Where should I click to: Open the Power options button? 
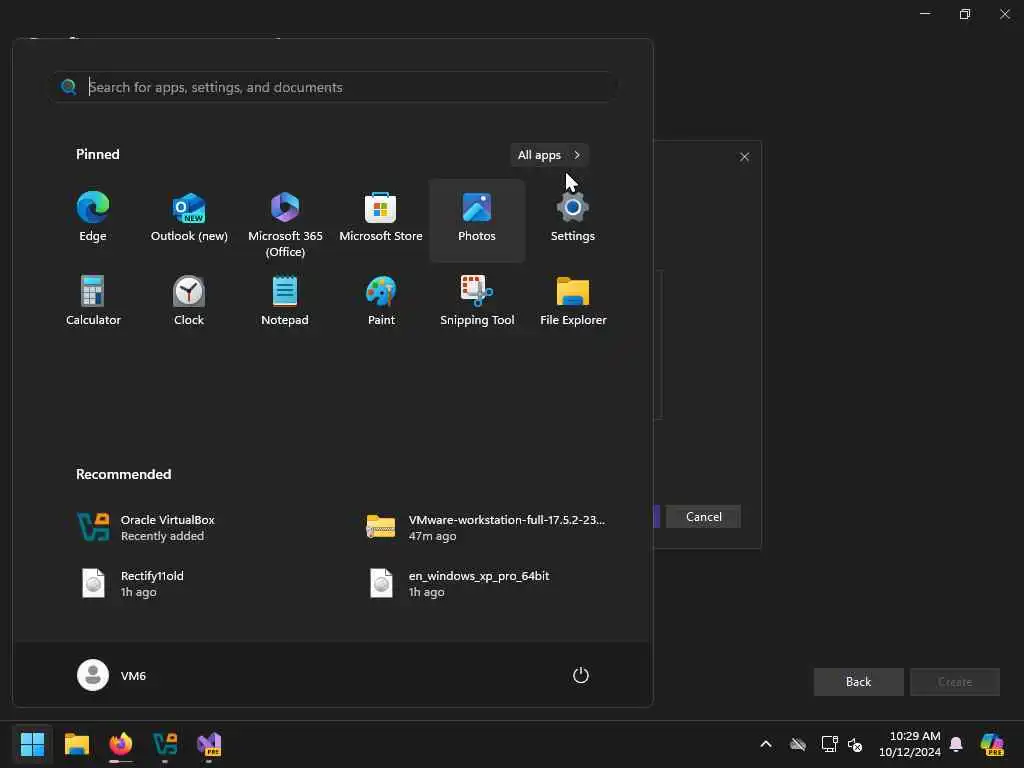coord(581,675)
